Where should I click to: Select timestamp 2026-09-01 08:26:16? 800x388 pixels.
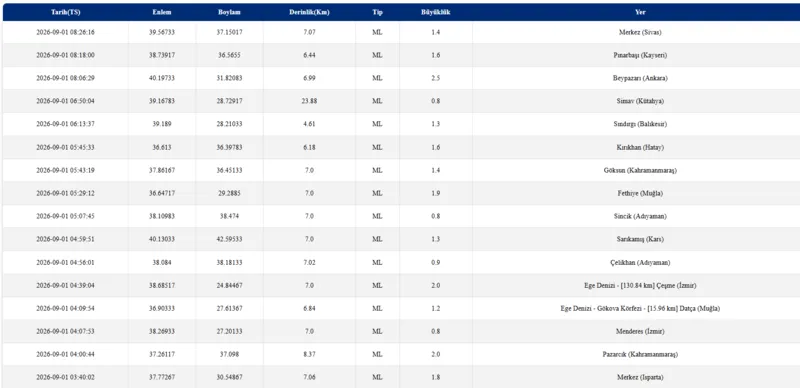(65, 32)
